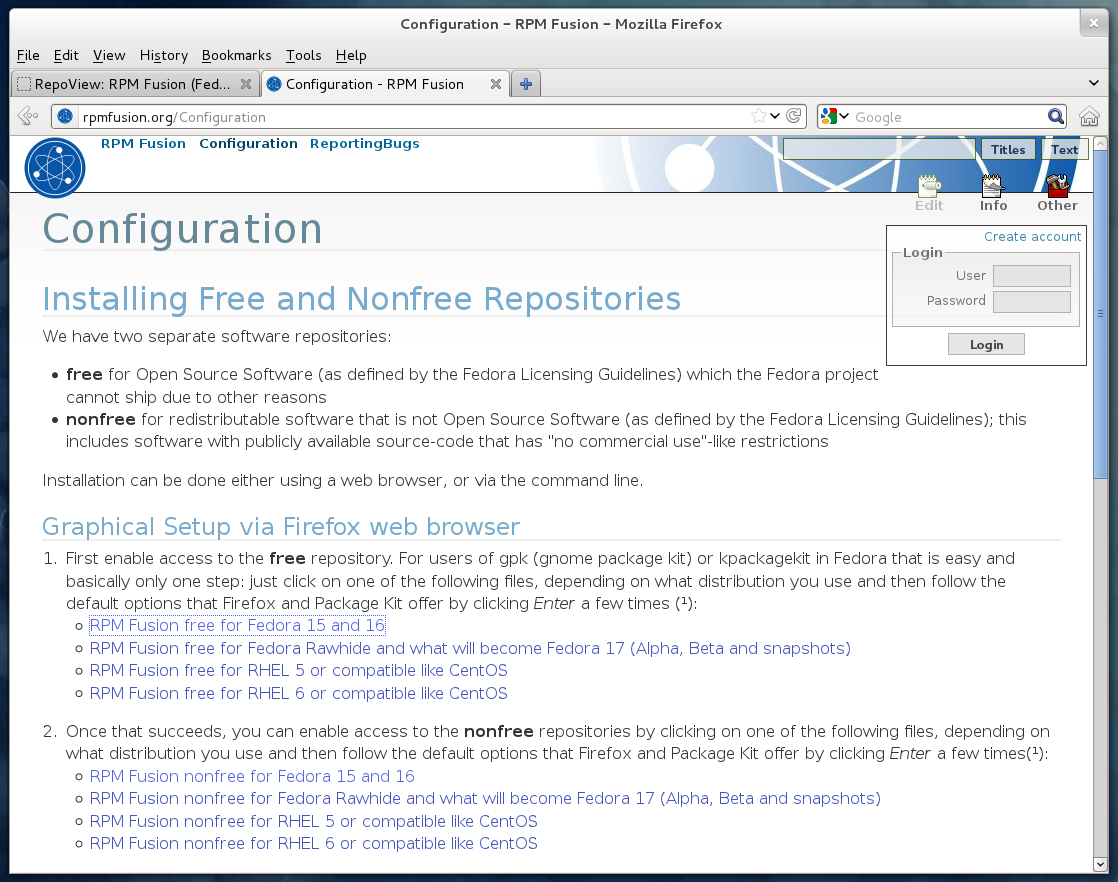This screenshot has width=1118, height=882.
Task: Click the Google search box
Action: [948, 116]
